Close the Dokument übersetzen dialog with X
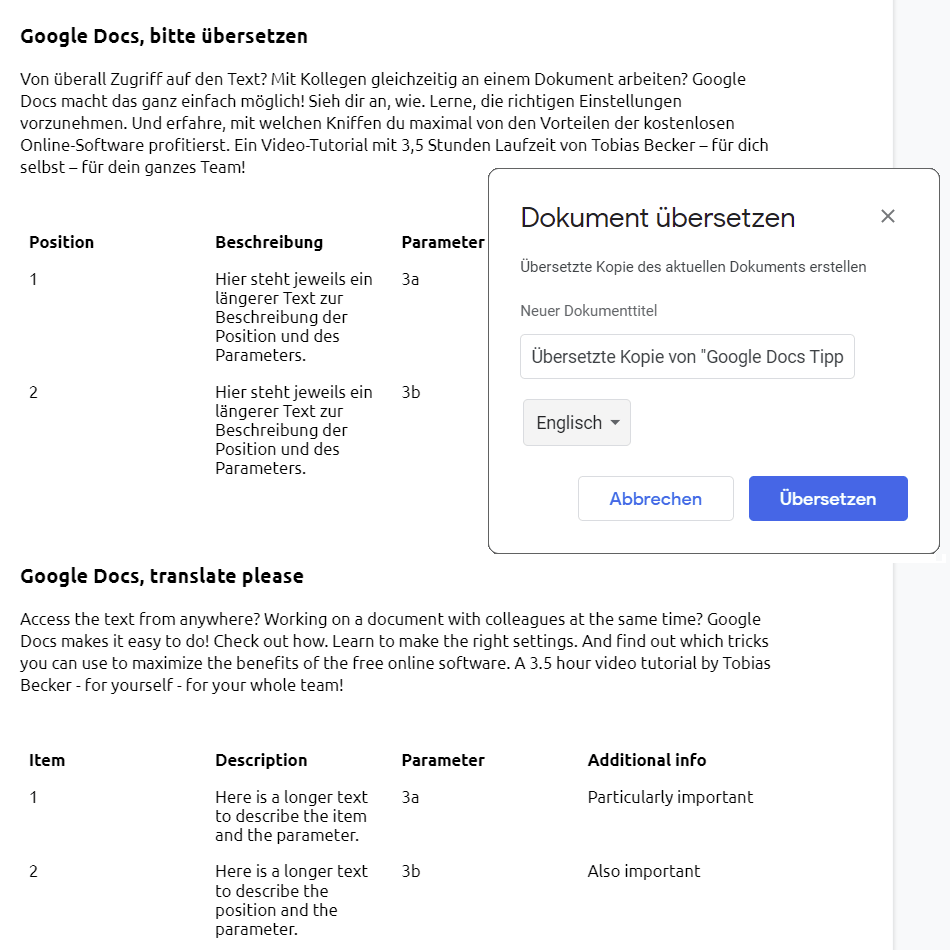The width and height of the screenshot is (950, 950). pyautogui.click(x=888, y=216)
